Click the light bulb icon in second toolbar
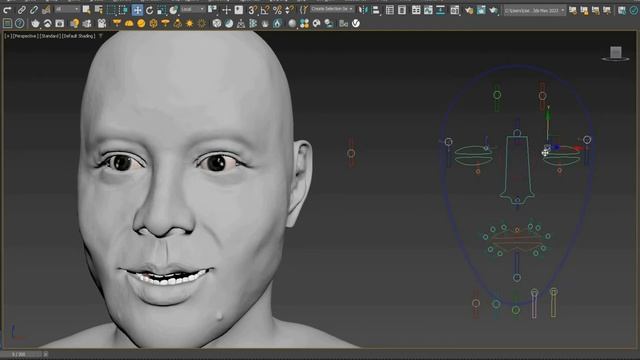The width and height of the screenshot is (640, 360). pyautogui.click(x=74, y=24)
